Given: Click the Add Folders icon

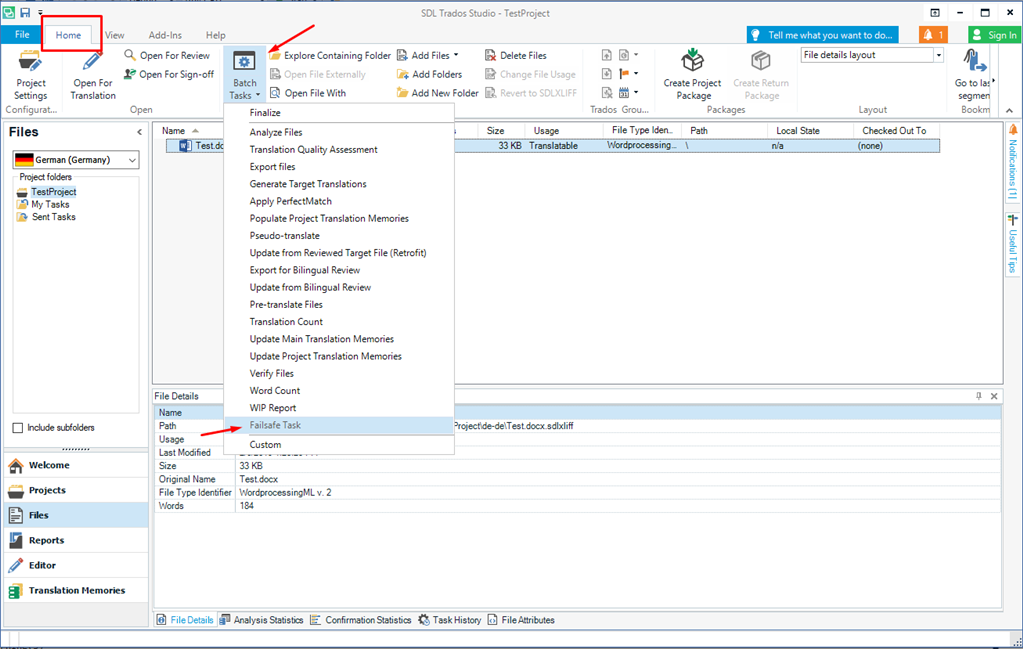Looking at the screenshot, I should pyautogui.click(x=403, y=74).
